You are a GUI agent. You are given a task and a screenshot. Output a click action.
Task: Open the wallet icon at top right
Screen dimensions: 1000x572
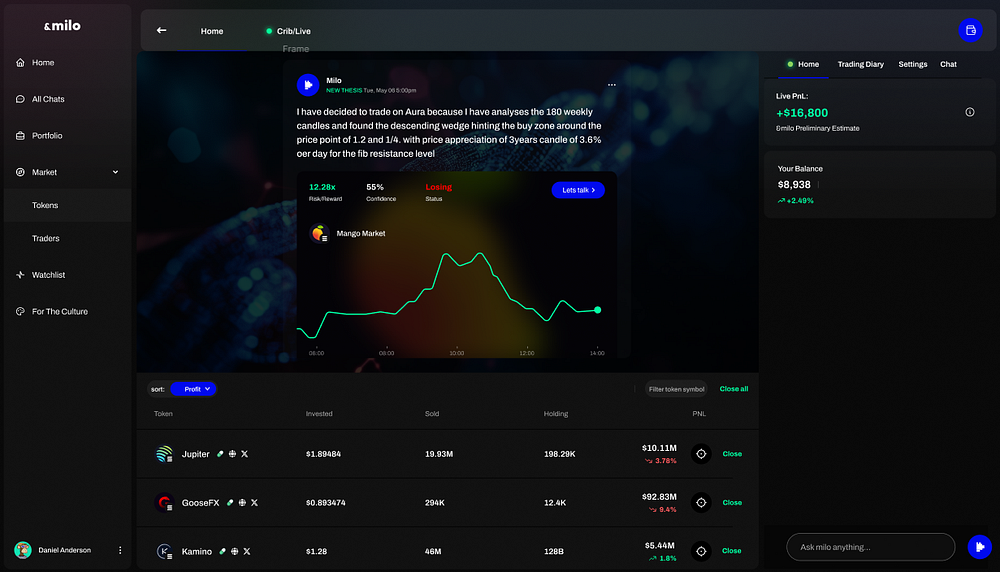click(x=969, y=30)
